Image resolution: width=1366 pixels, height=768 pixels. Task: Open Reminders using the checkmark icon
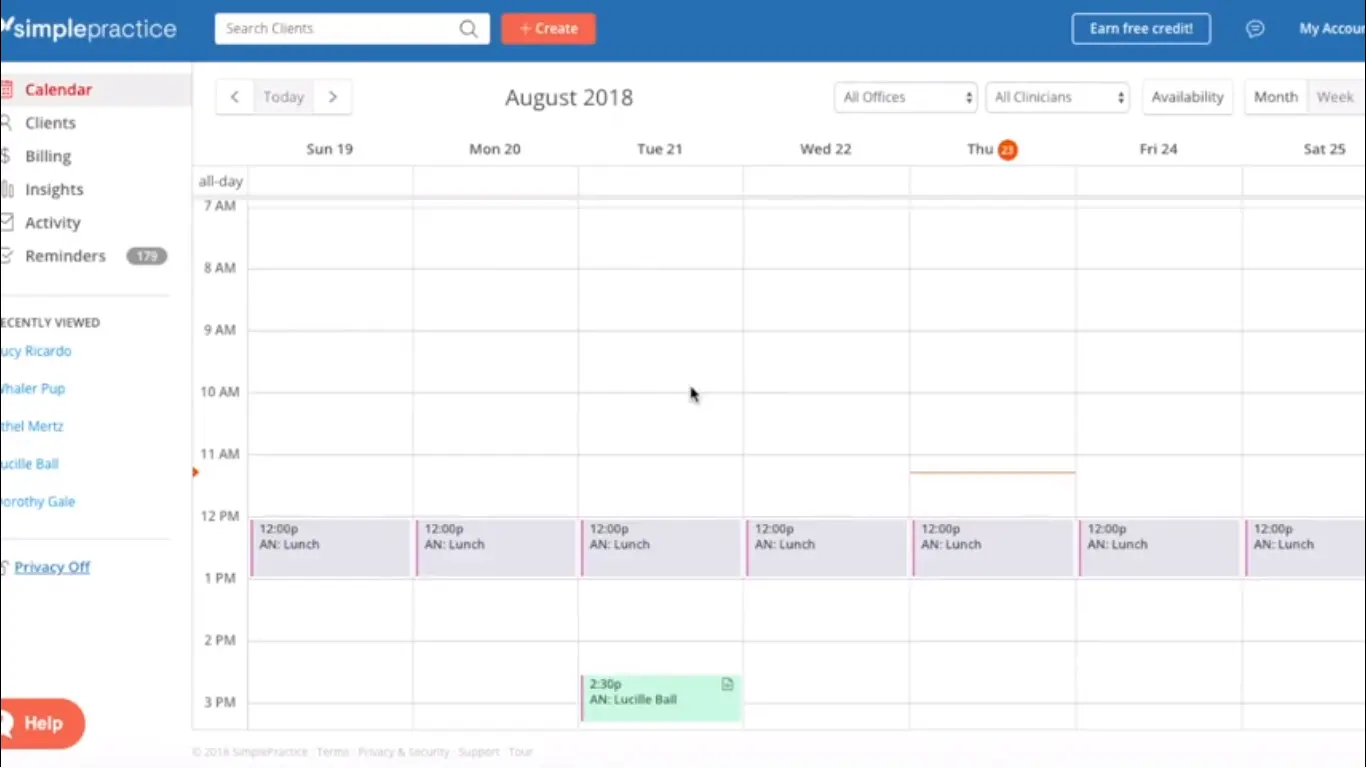tap(9, 256)
